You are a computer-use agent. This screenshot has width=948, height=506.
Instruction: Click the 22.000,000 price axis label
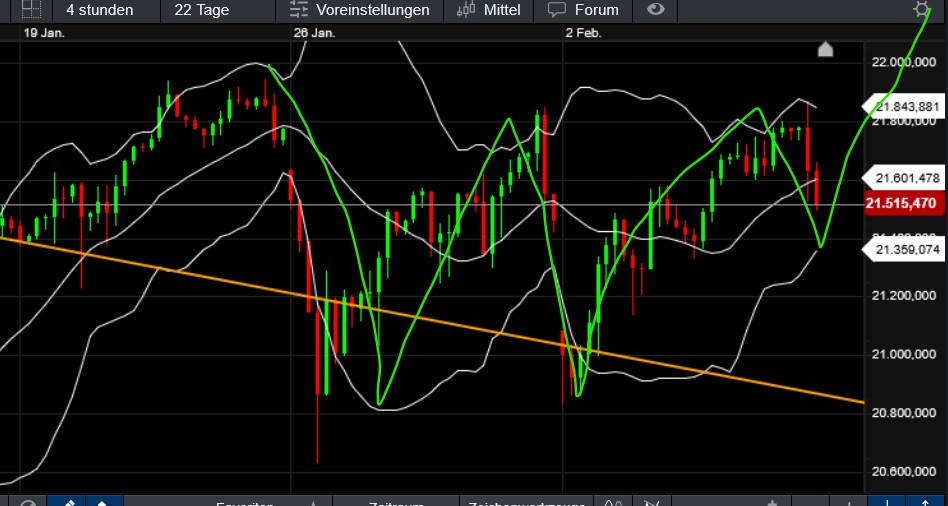(x=905, y=63)
